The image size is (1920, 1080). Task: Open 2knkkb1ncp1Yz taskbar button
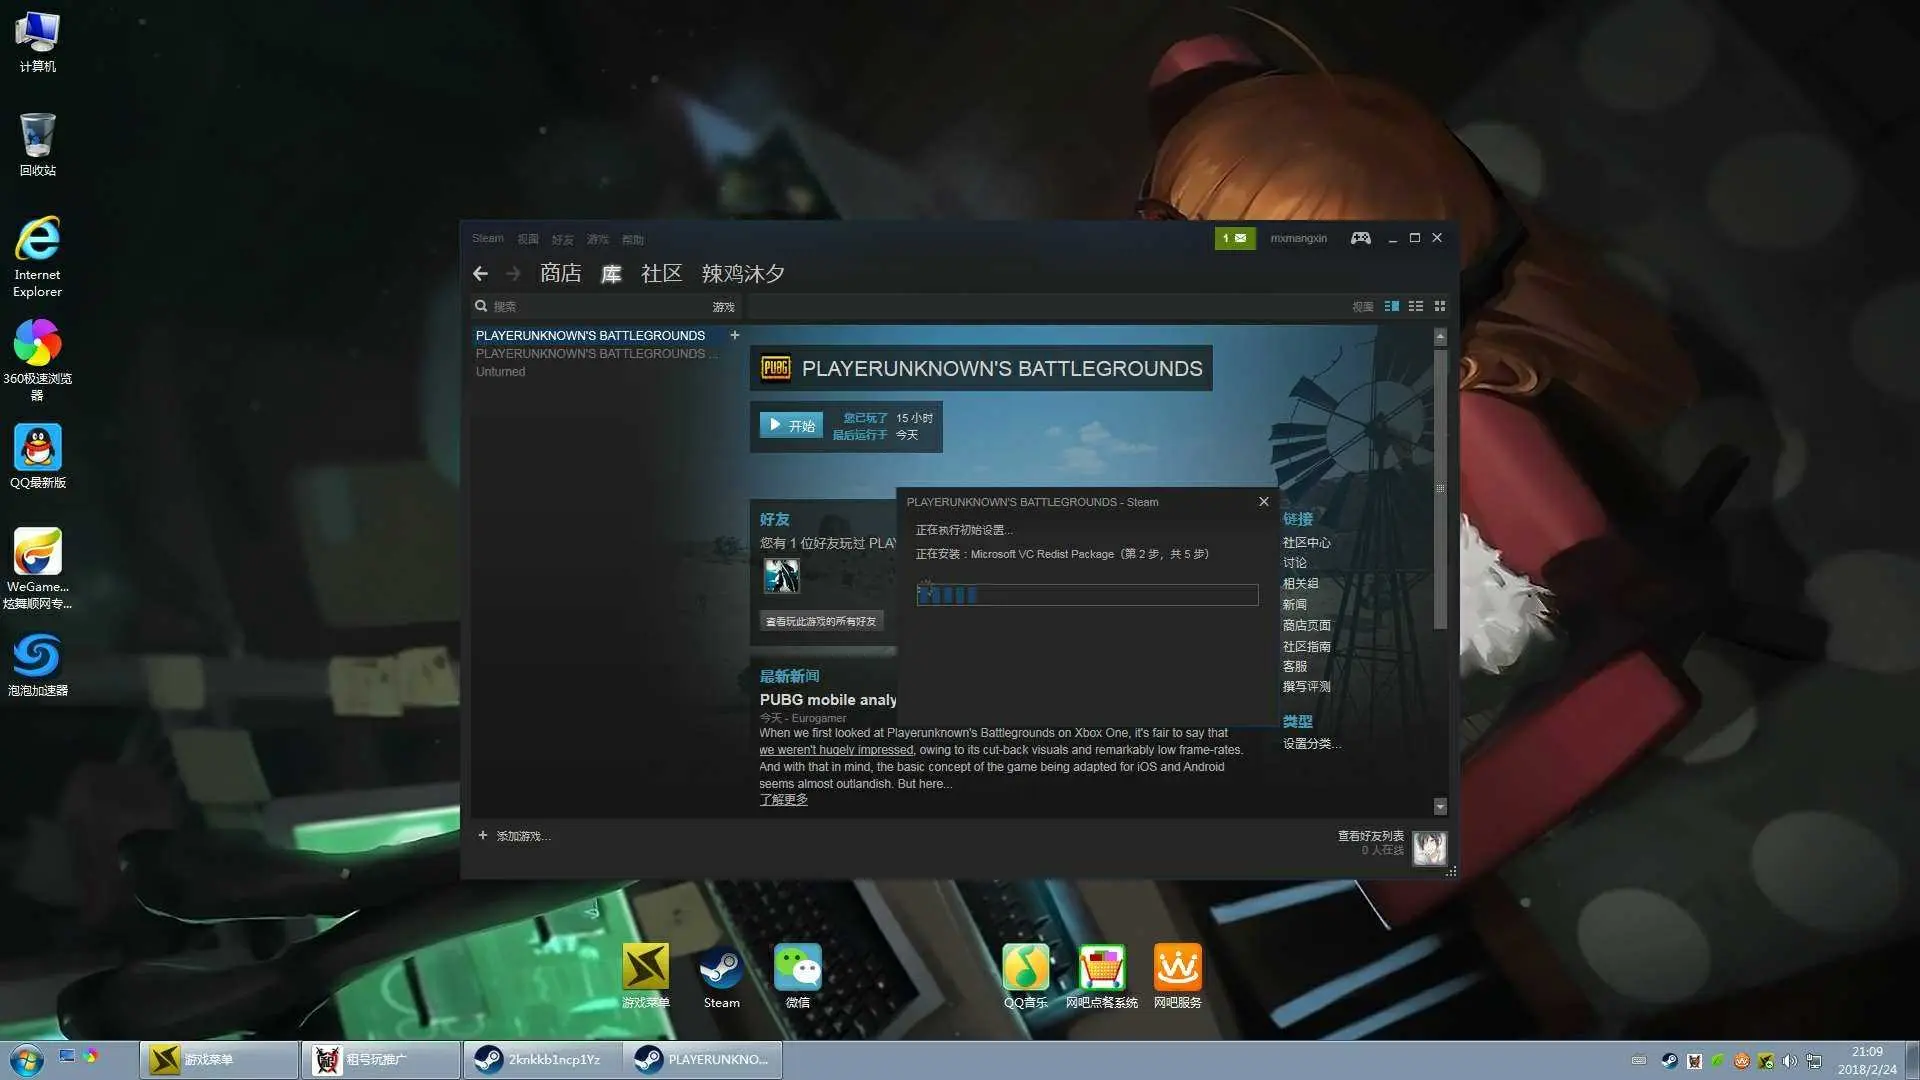[x=542, y=1060]
